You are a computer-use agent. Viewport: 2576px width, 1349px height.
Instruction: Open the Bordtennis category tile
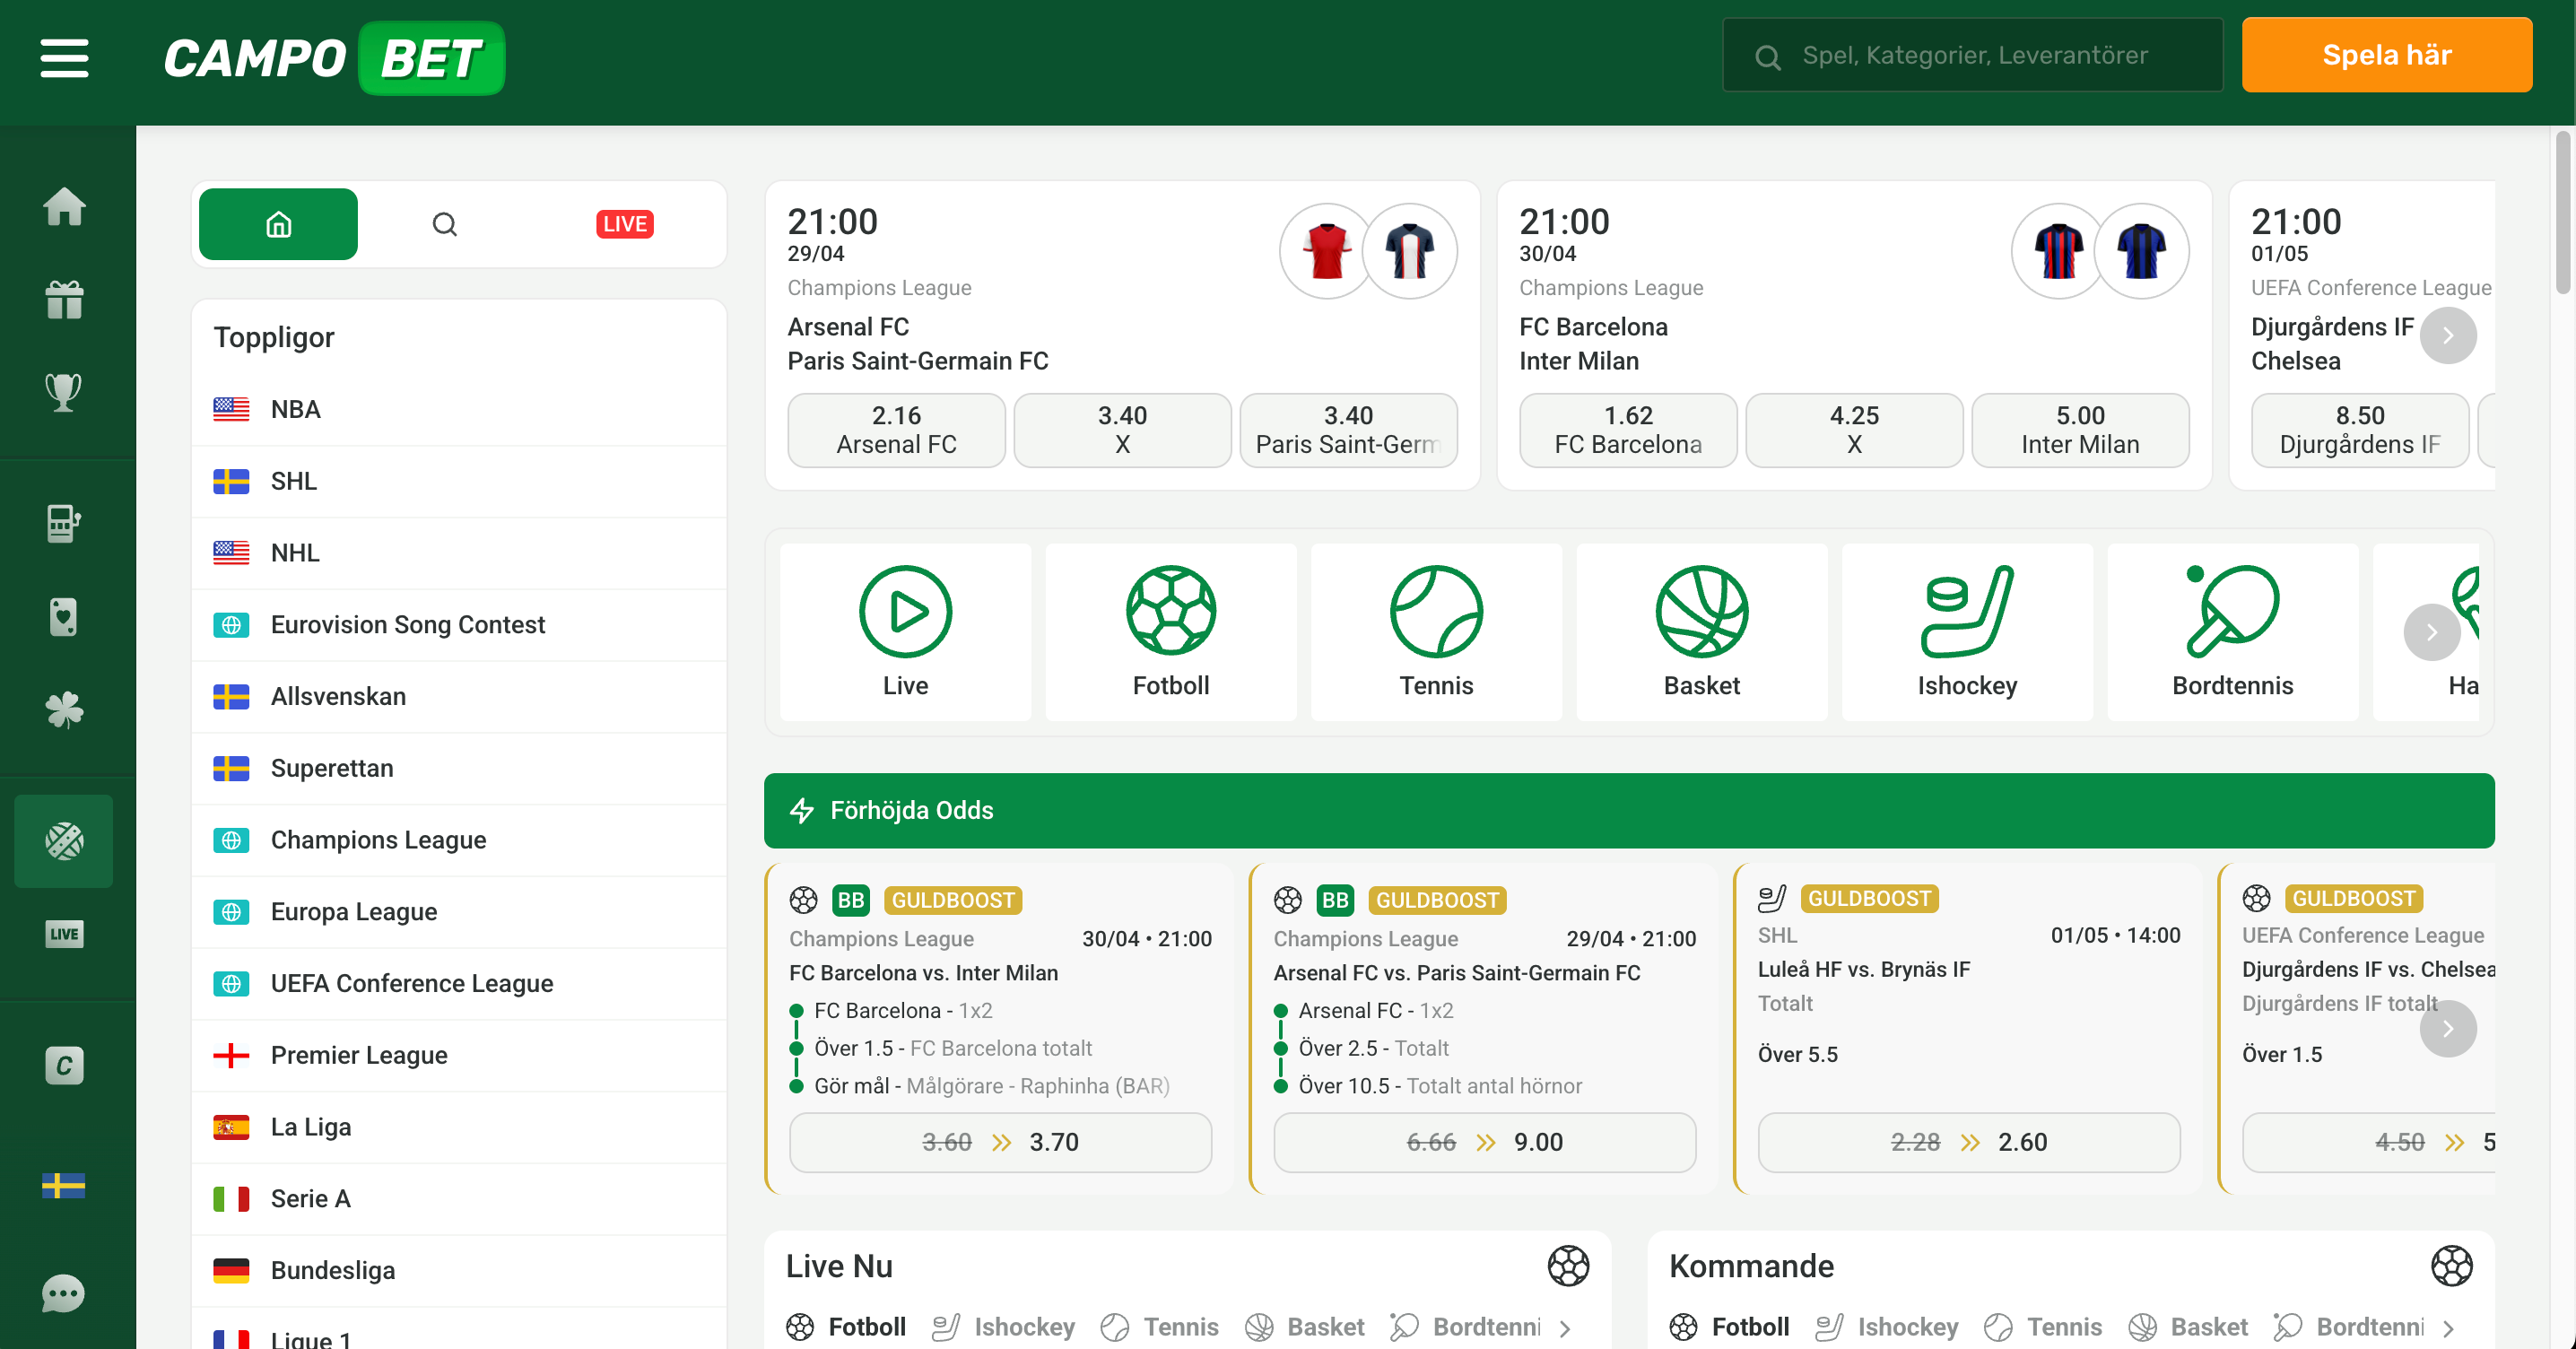pyautogui.click(x=2233, y=632)
